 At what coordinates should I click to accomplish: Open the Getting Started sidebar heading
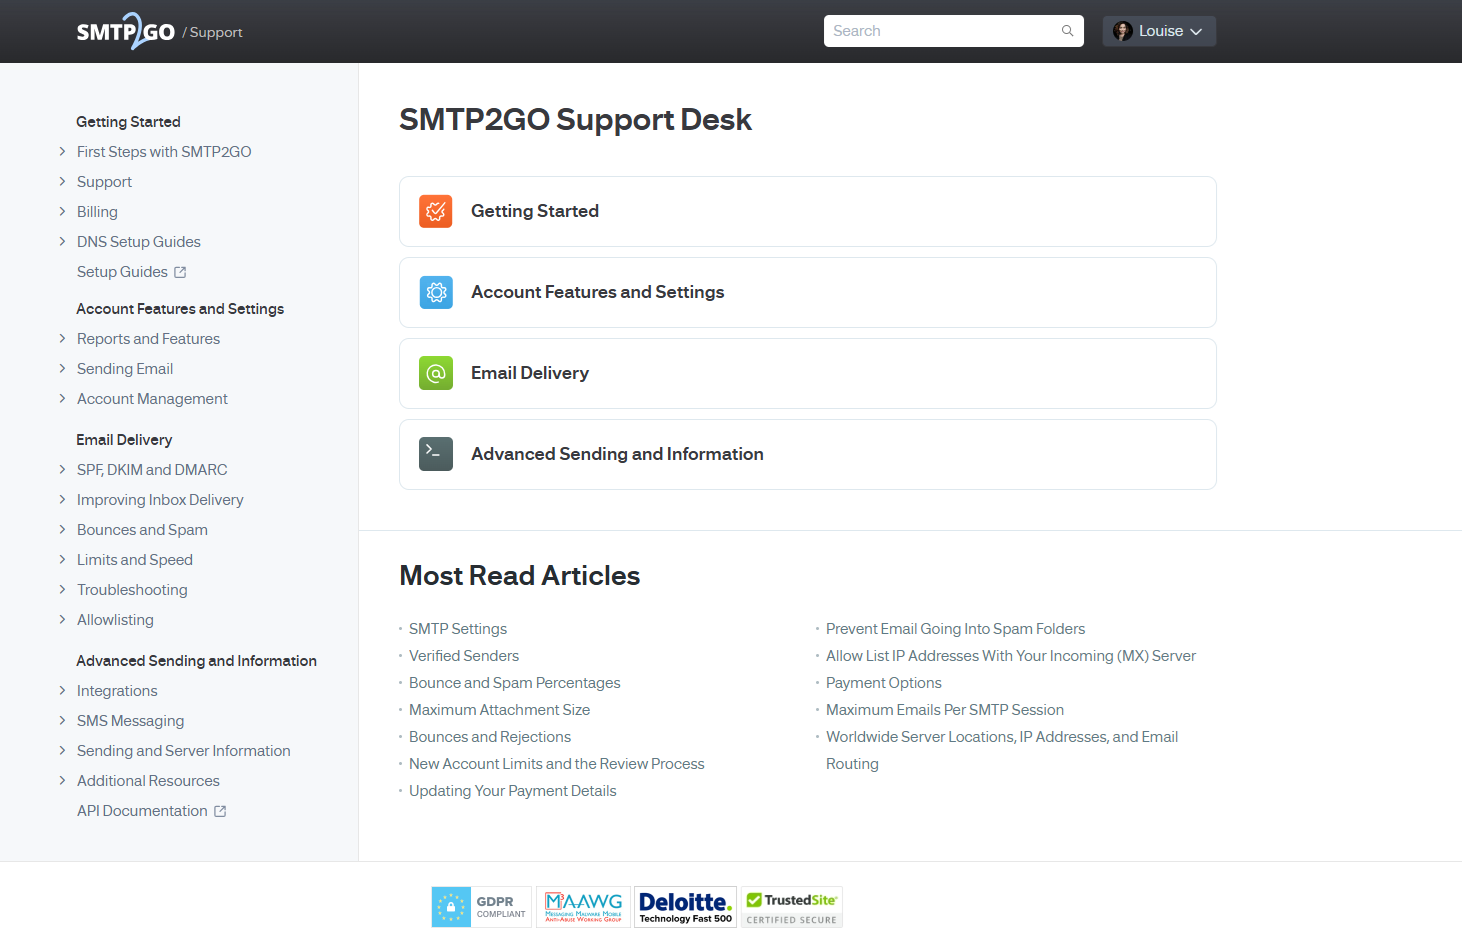pyautogui.click(x=128, y=122)
